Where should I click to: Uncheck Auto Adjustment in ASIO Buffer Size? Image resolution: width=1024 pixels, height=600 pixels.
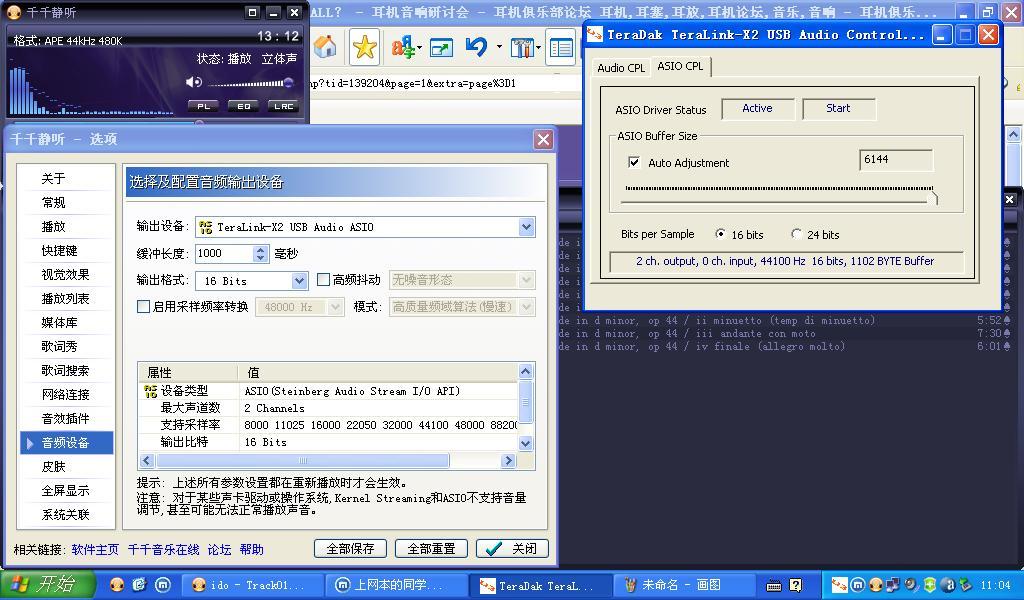(633, 162)
